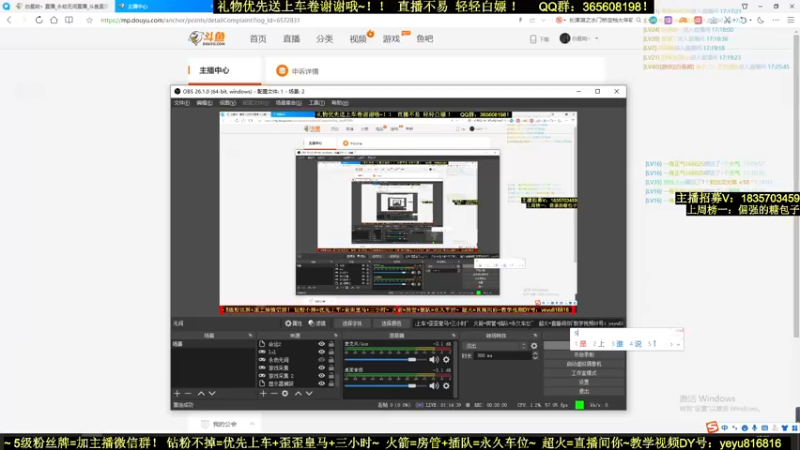Toggle visibility of the 游戏采集 2 source
Image resolution: width=800 pixels, height=450 pixels.
coord(321,376)
